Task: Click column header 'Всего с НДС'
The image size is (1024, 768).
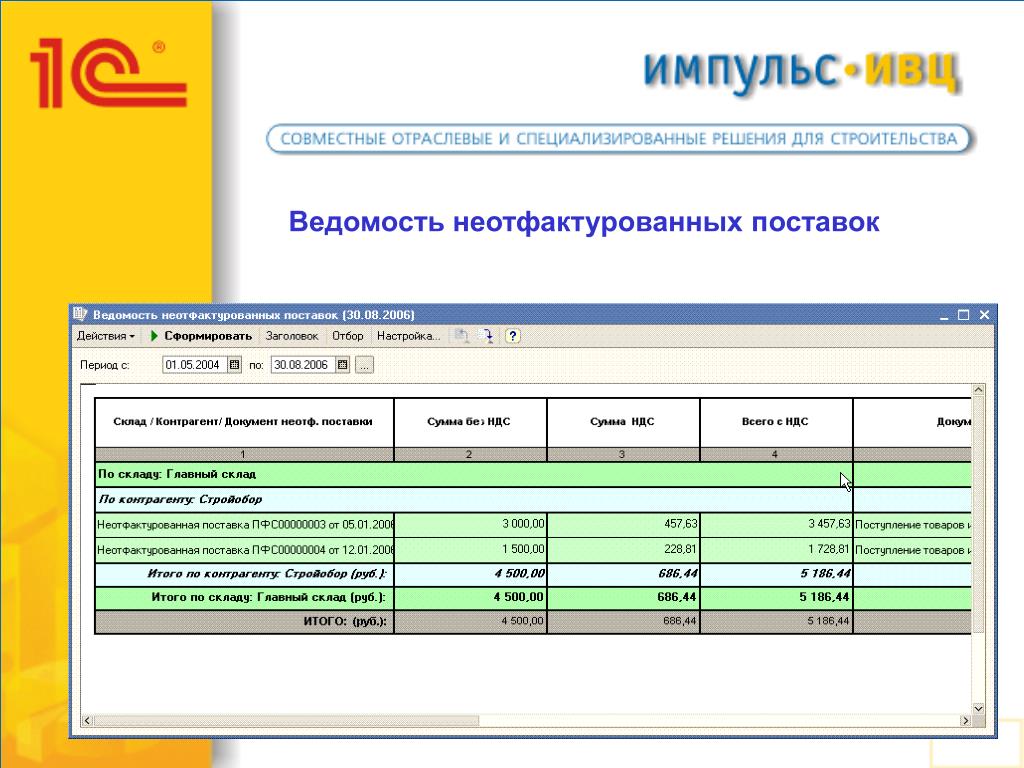Action: (x=775, y=422)
